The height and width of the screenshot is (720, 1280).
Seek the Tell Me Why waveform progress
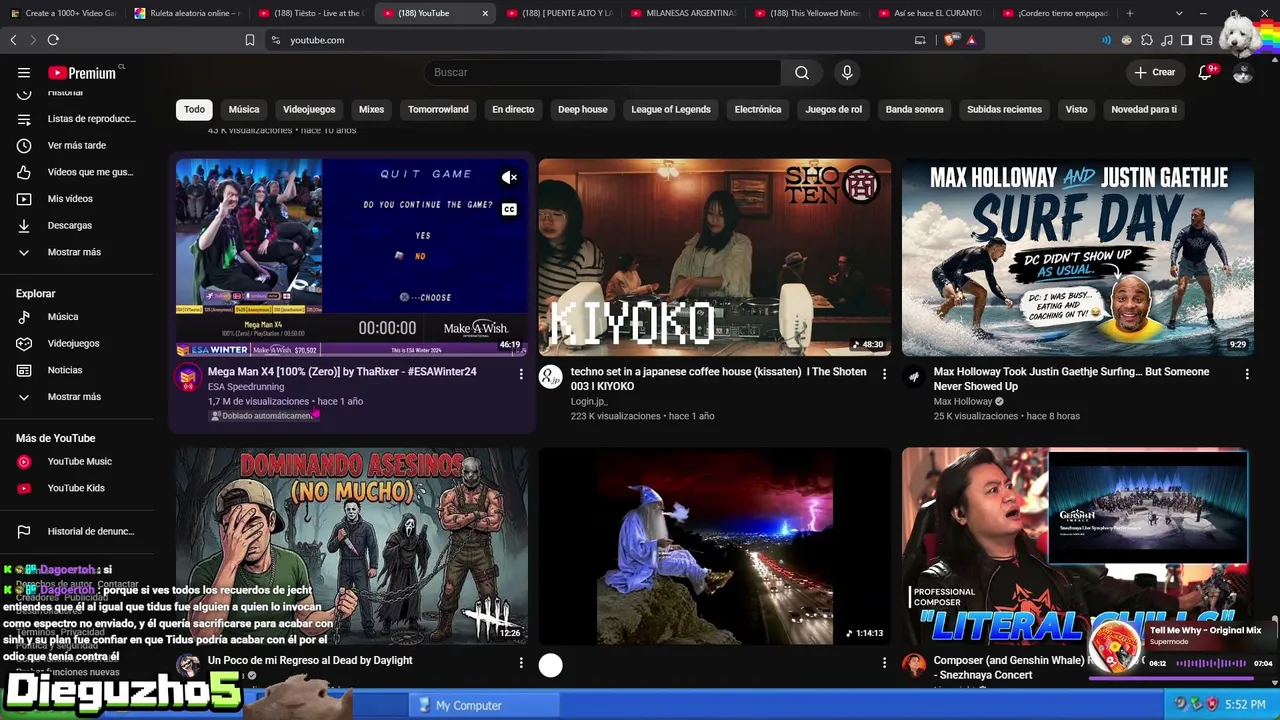coord(1211,663)
